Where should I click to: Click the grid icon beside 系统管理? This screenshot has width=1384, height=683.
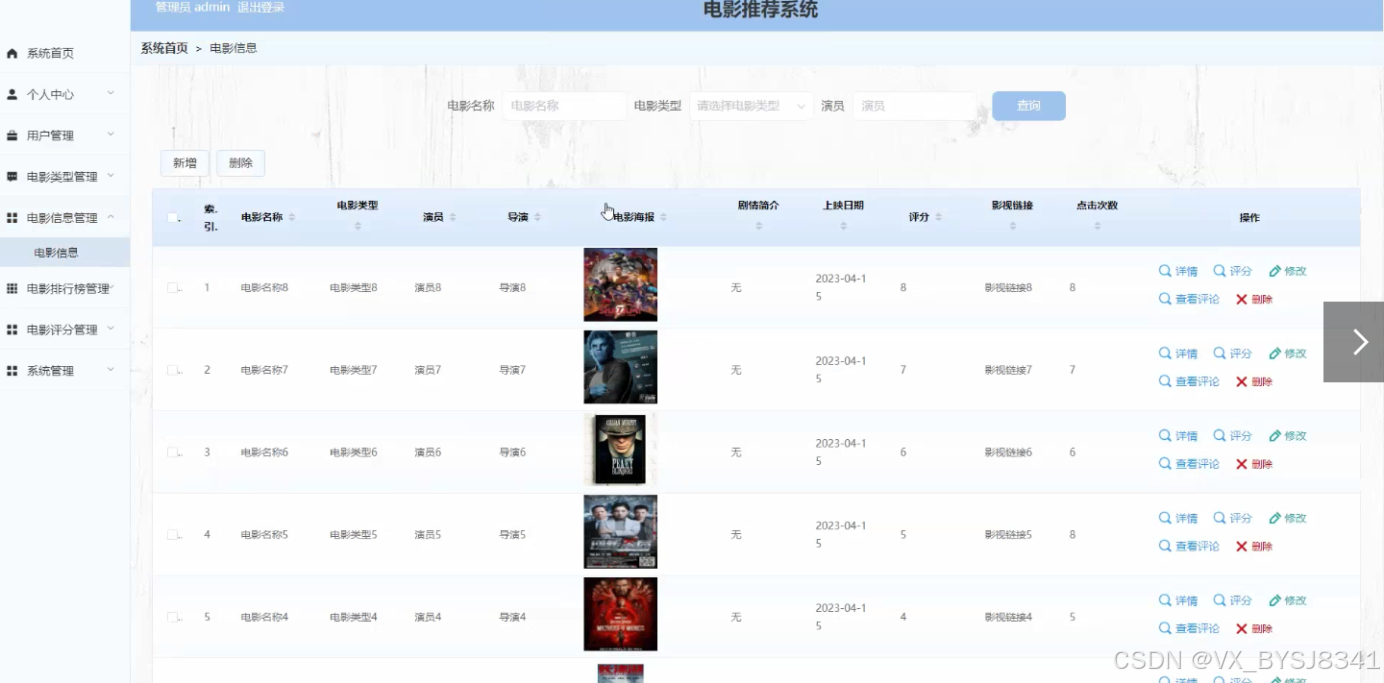(12, 370)
